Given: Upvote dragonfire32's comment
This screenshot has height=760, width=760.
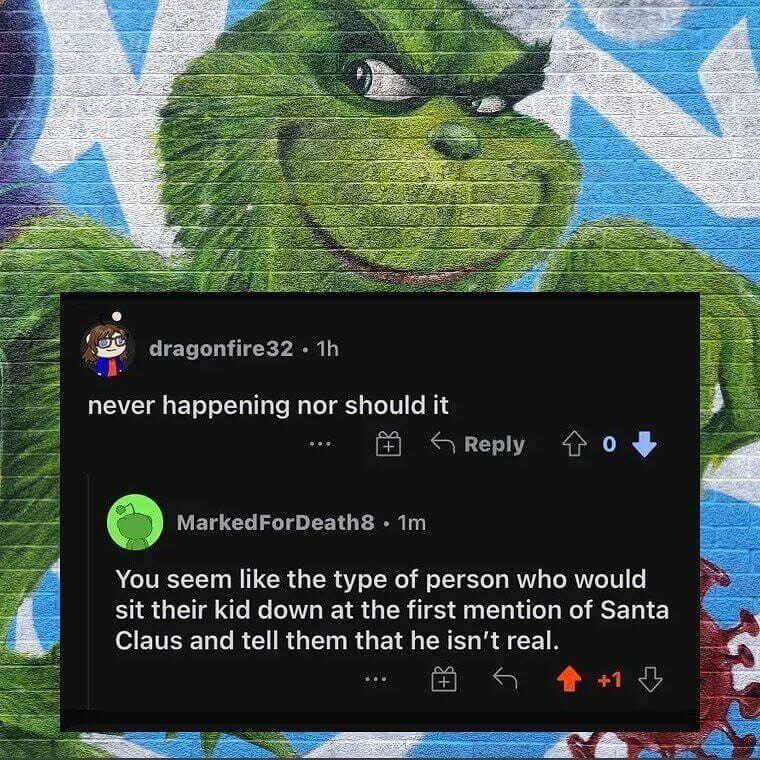Looking at the screenshot, I should click(574, 444).
